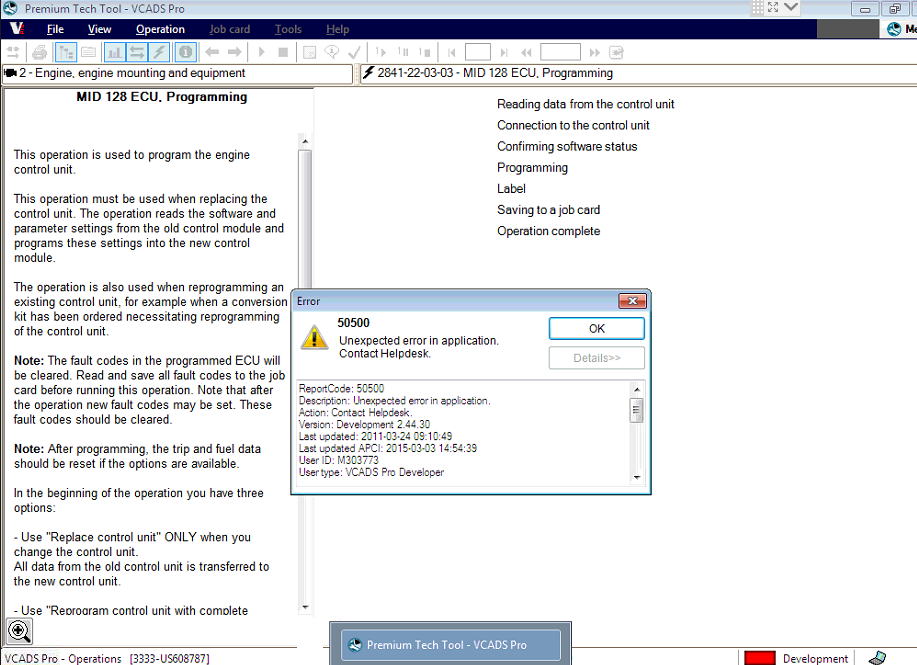Click the down chevron in title bar
Screen dimensions: 917x665
(x=791, y=7)
